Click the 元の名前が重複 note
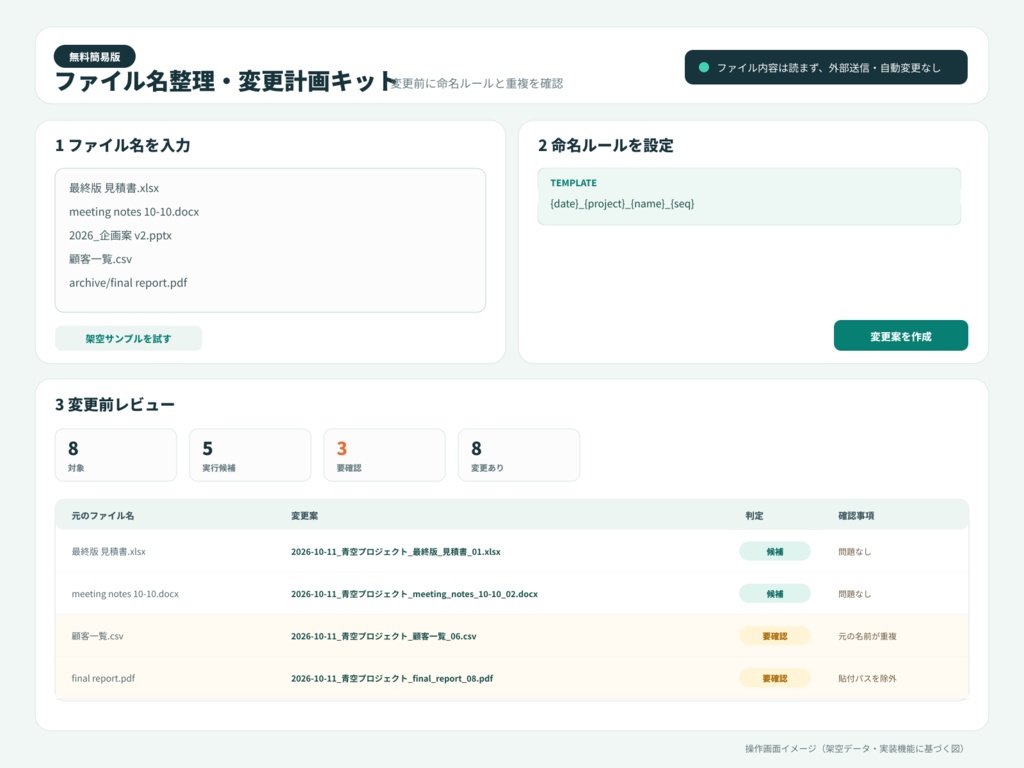The image size is (1024, 768). coord(867,636)
